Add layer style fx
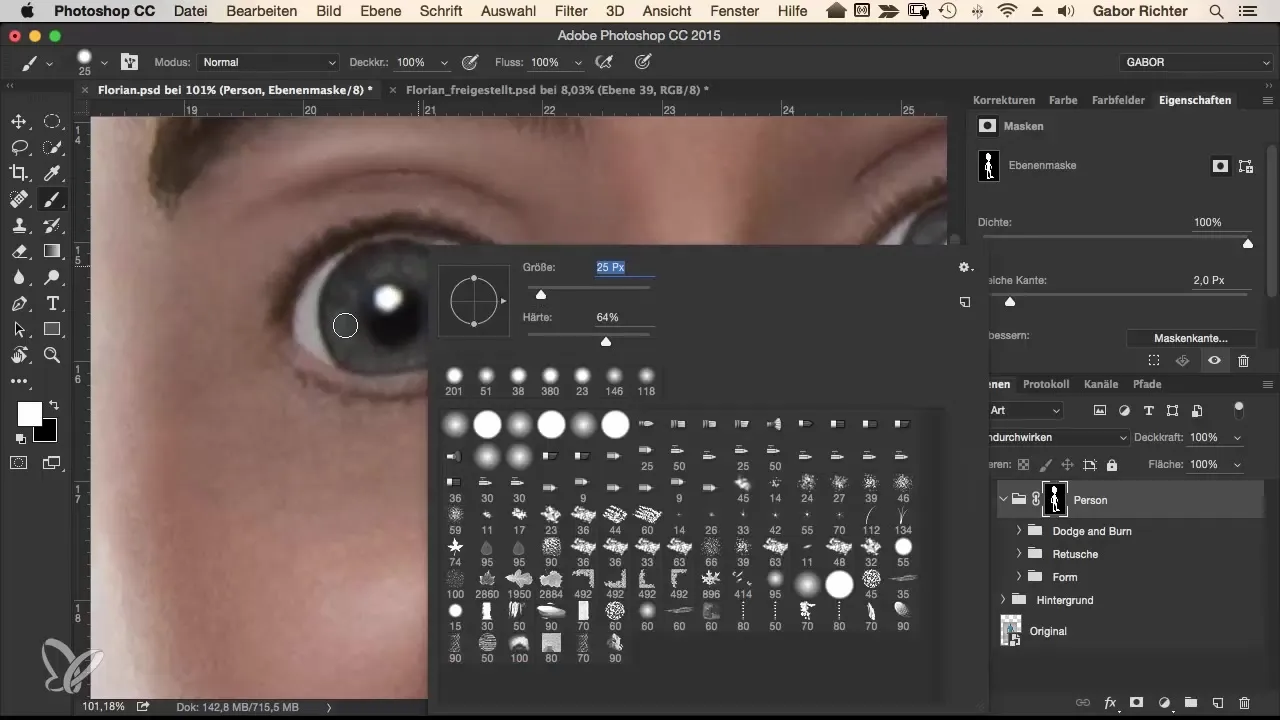The image size is (1280, 720). [1110, 704]
